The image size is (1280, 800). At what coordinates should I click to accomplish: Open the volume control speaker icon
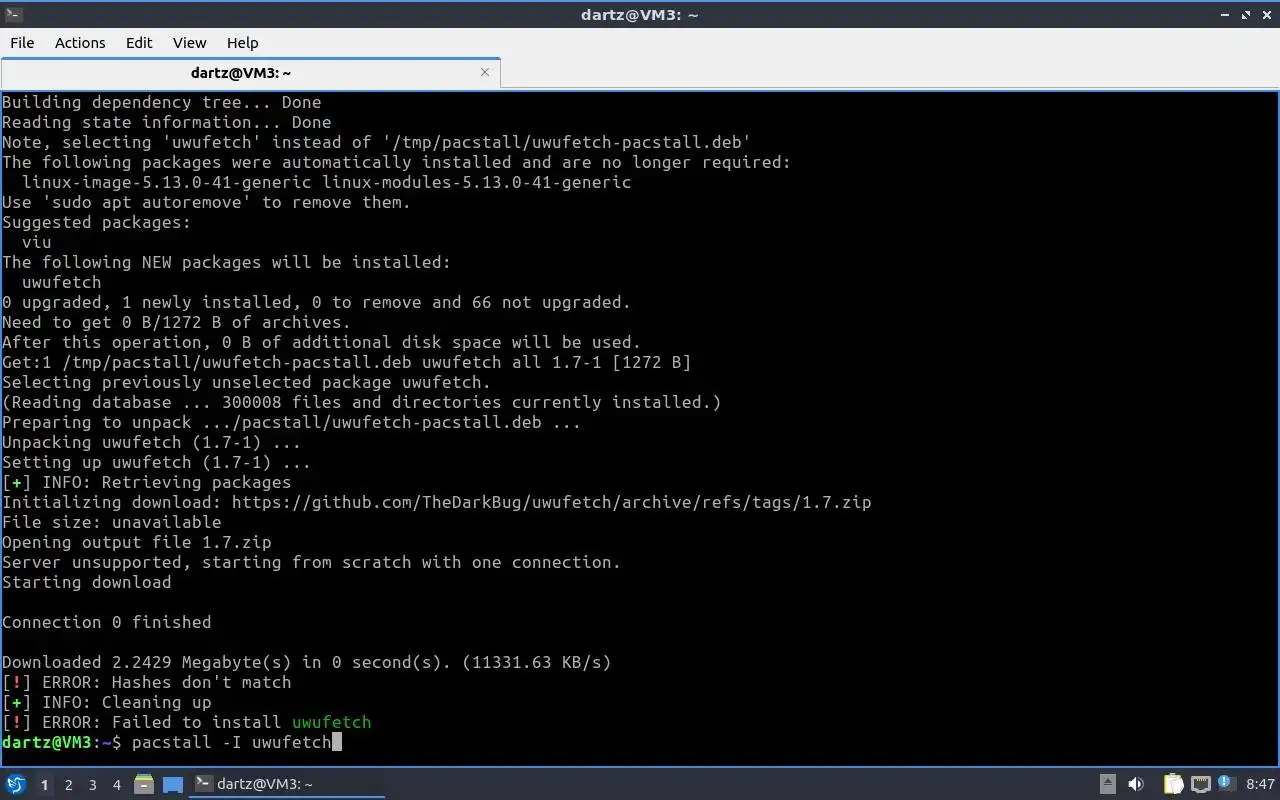point(1136,784)
